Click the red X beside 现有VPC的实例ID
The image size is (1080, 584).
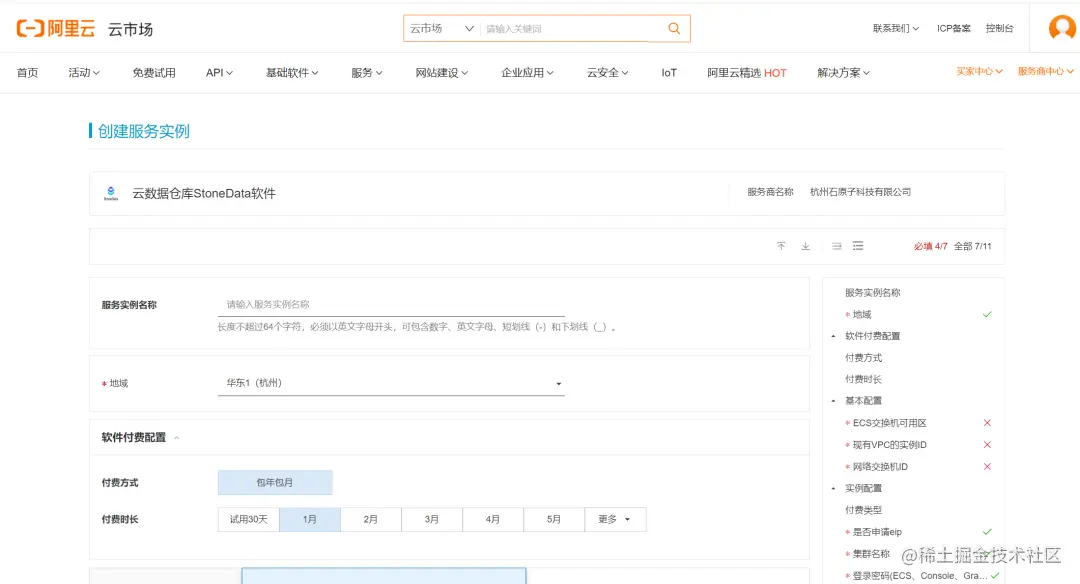(987, 445)
